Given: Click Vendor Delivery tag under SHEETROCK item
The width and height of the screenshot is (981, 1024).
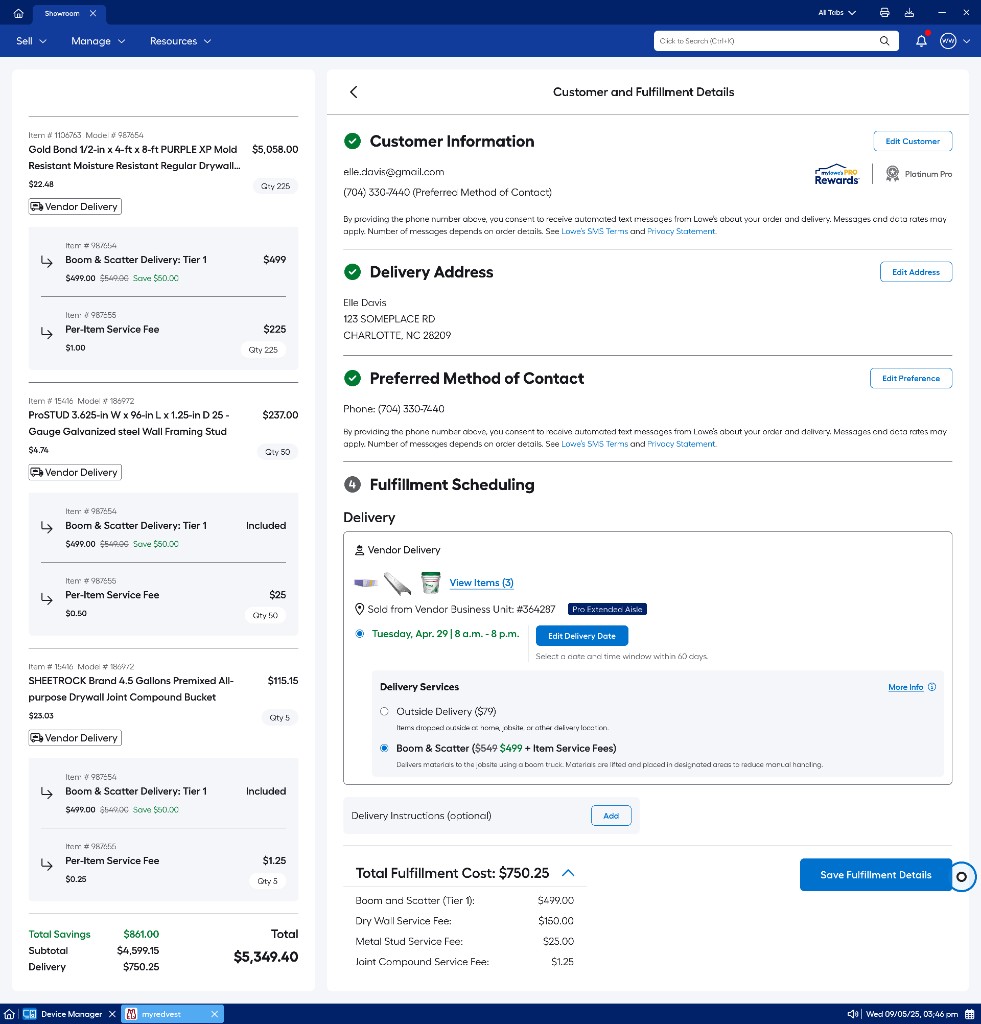Looking at the screenshot, I should coord(74,738).
